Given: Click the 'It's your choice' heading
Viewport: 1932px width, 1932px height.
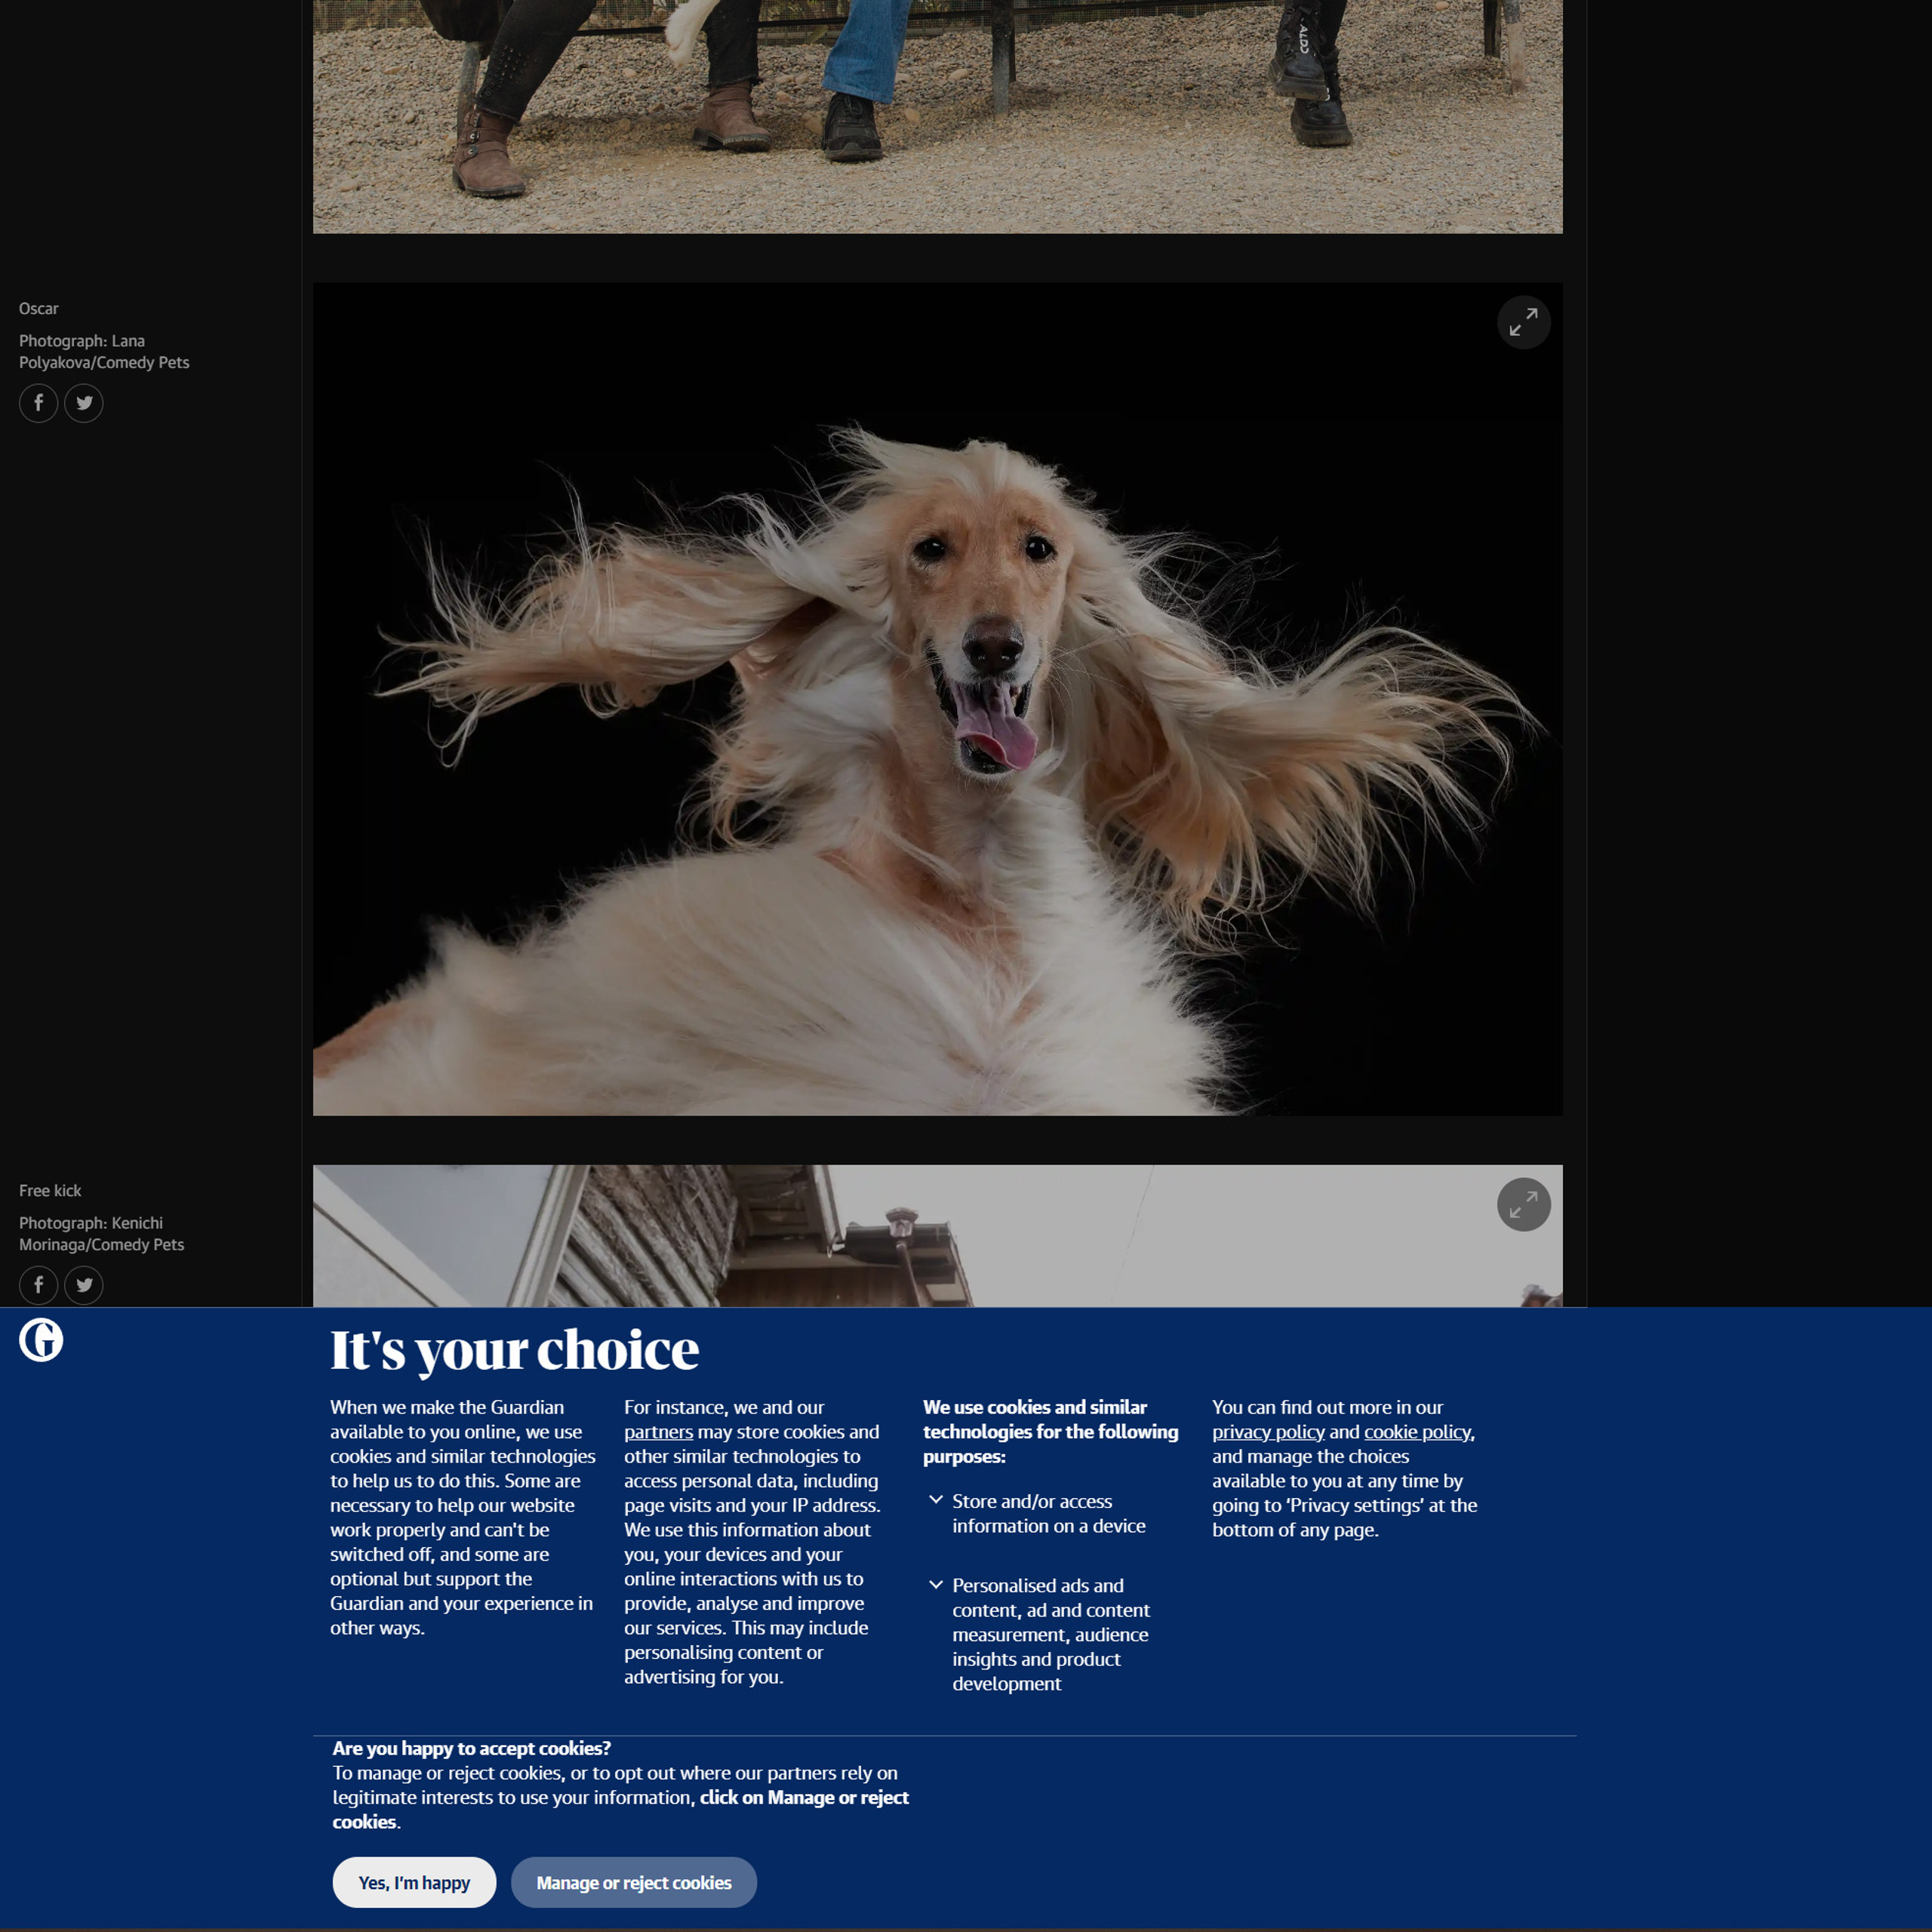Looking at the screenshot, I should tap(514, 1350).
